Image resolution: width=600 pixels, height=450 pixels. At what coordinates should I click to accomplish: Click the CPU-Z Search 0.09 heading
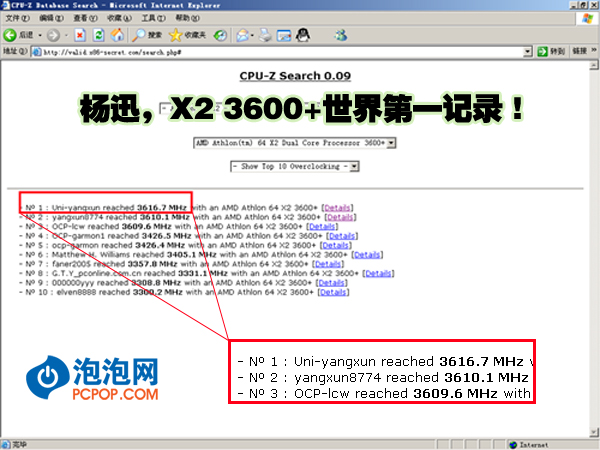click(x=295, y=76)
